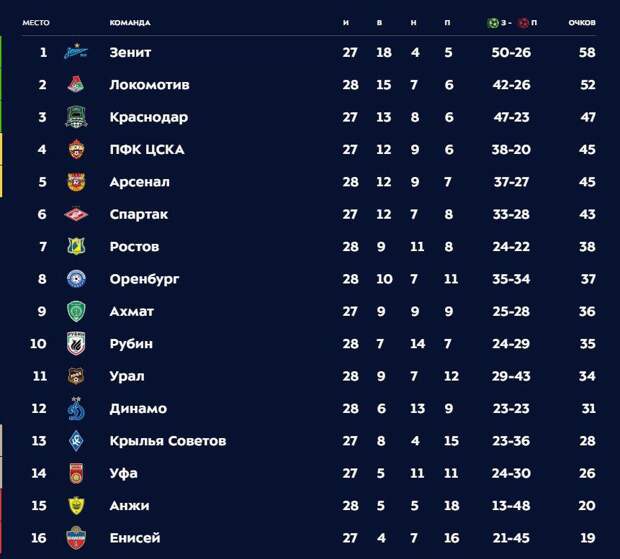Screen dimensions: 620x559
Task: Select the ПФК ЦСКА crest icon
Action: tap(76, 149)
